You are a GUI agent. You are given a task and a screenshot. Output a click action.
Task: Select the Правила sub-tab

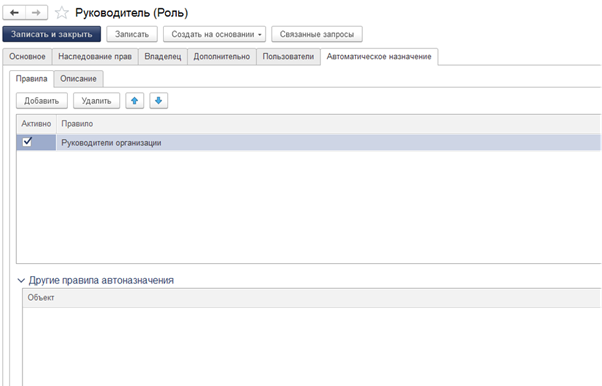31,79
